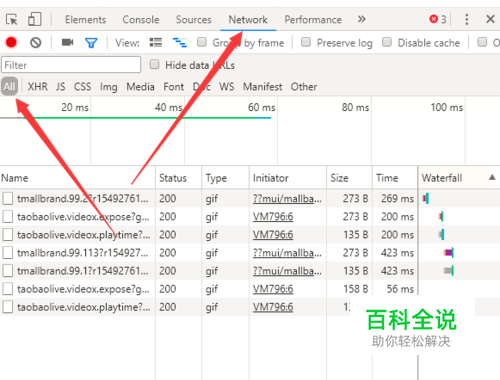Clear the network log icon
500x380 pixels.
coord(36,43)
